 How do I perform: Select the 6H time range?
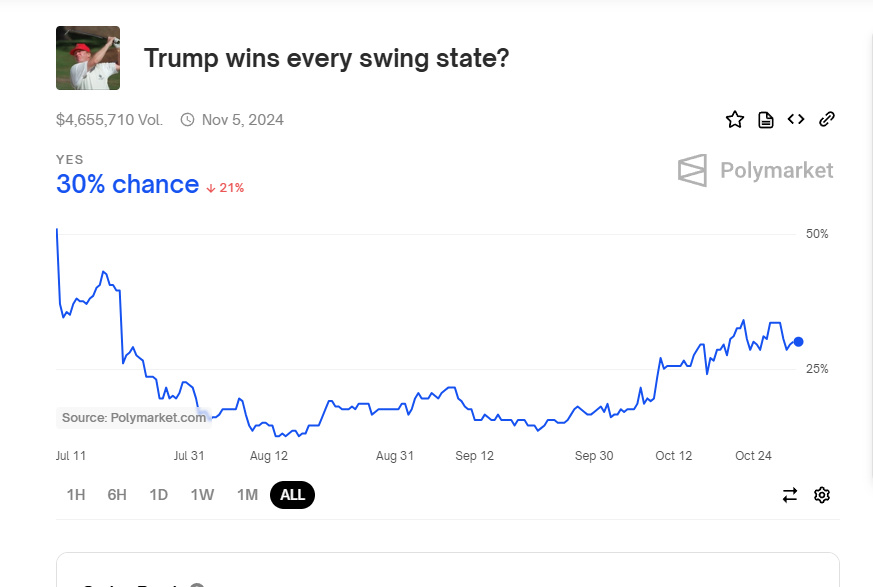click(117, 495)
